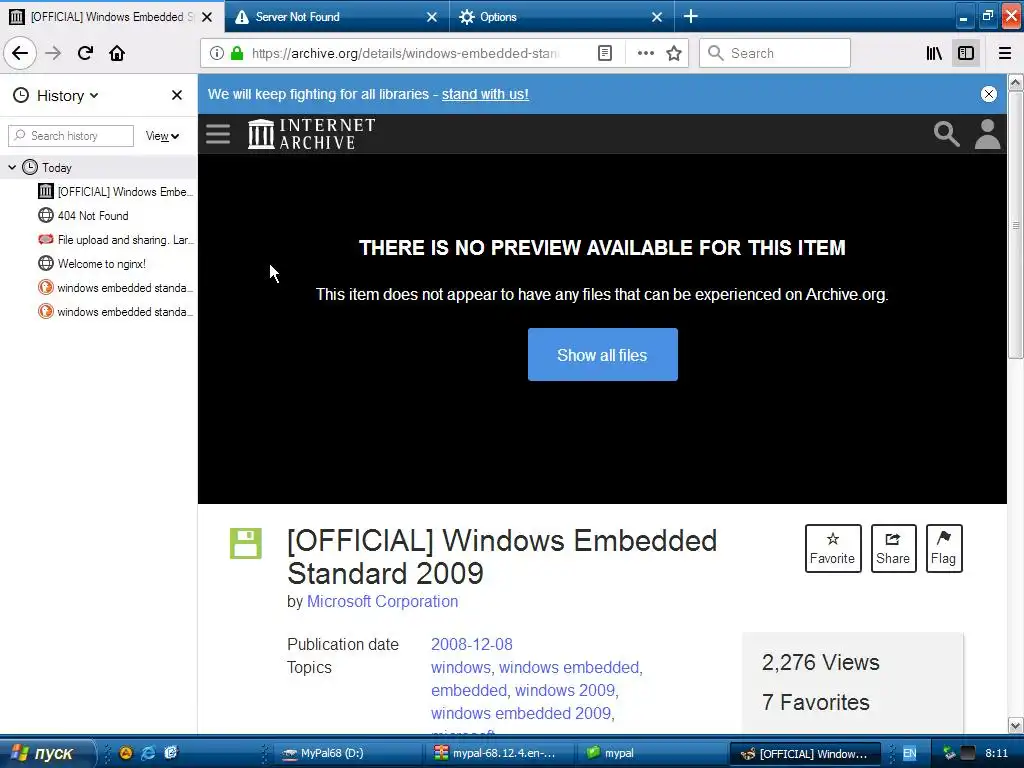Image resolution: width=1024 pixels, height=768 pixels.
Task: Open first windows embedded standa... history entry
Action: coord(116,288)
